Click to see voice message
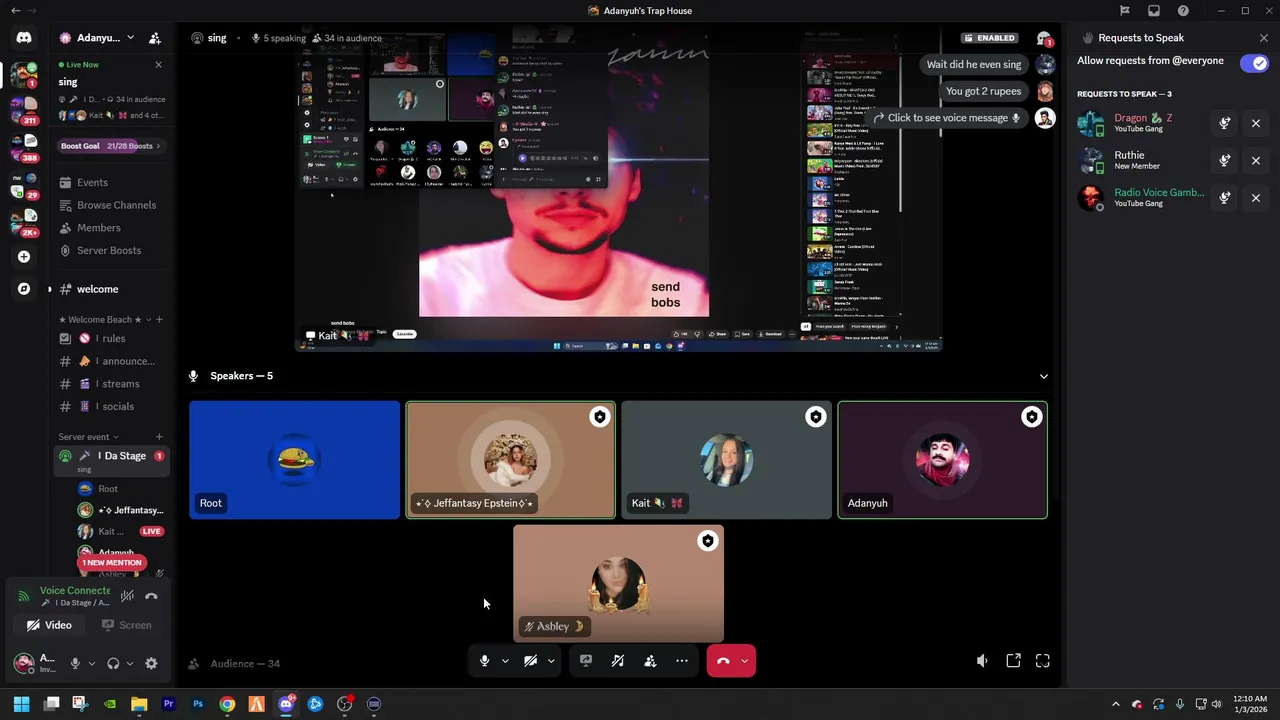The height and width of the screenshot is (720, 1280). [947, 118]
